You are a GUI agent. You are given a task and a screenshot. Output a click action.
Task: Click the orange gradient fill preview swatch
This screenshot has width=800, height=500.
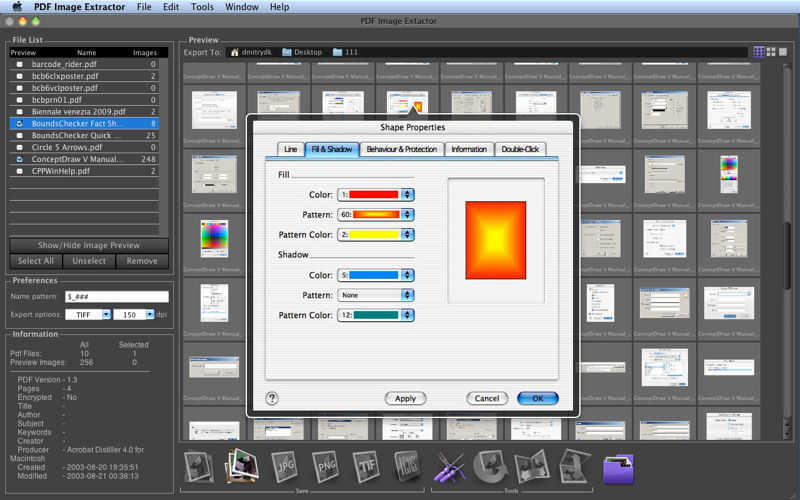(x=495, y=240)
